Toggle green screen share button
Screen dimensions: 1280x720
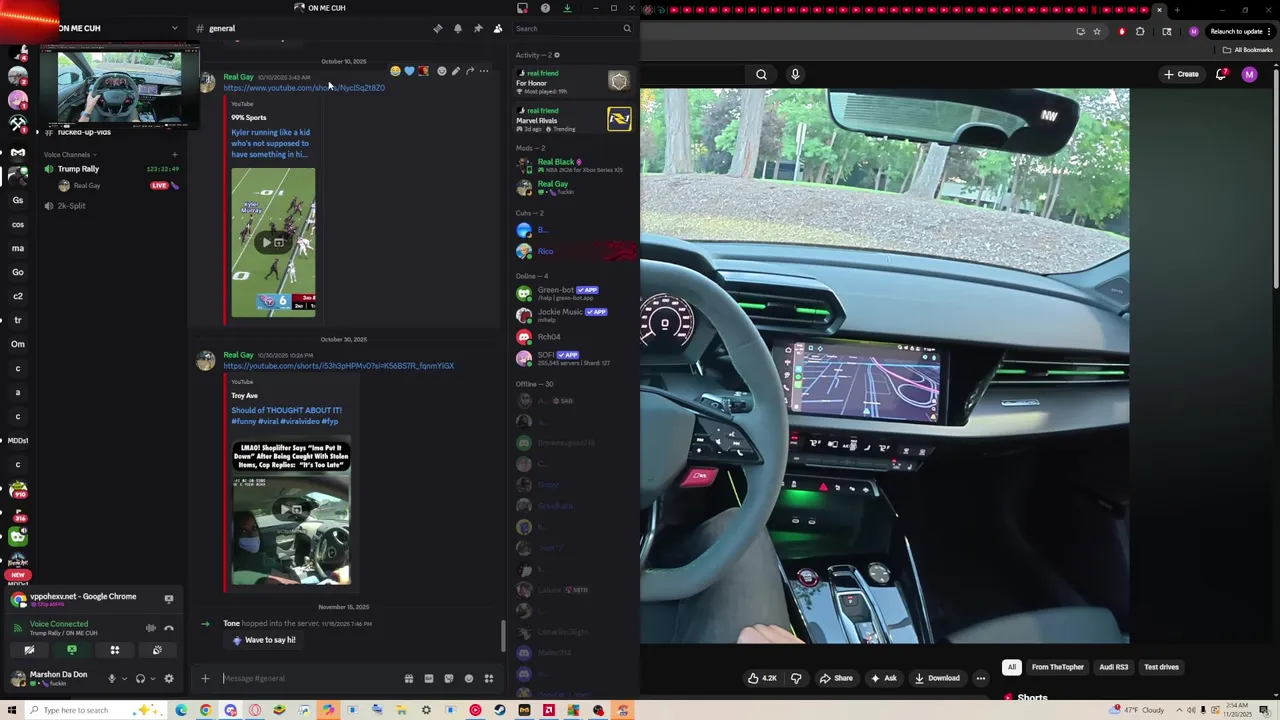tap(72, 650)
